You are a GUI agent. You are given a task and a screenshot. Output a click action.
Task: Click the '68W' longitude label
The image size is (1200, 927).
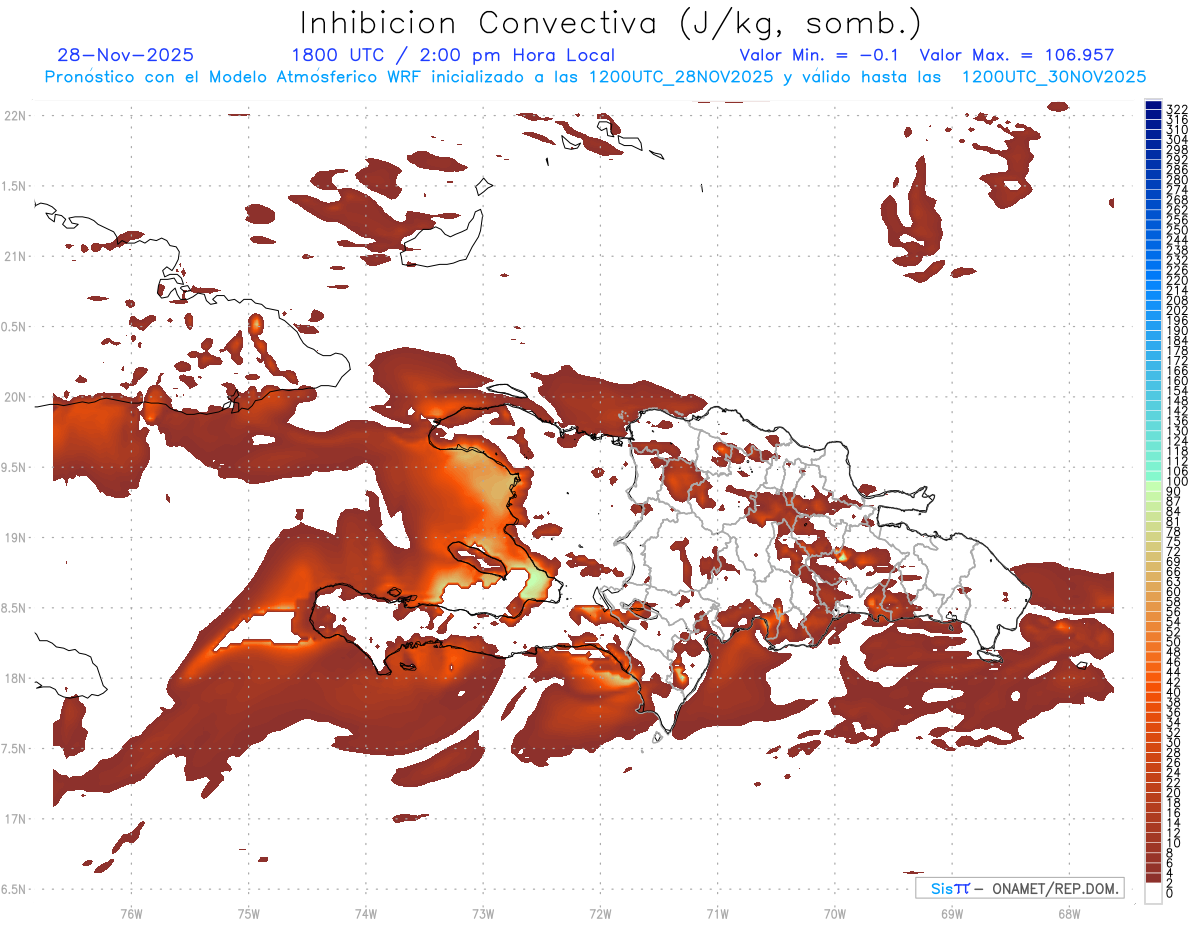click(x=1069, y=913)
